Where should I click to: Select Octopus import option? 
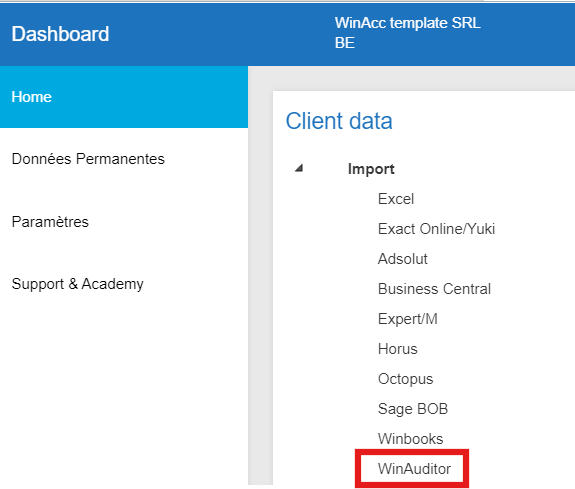coord(406,379)
